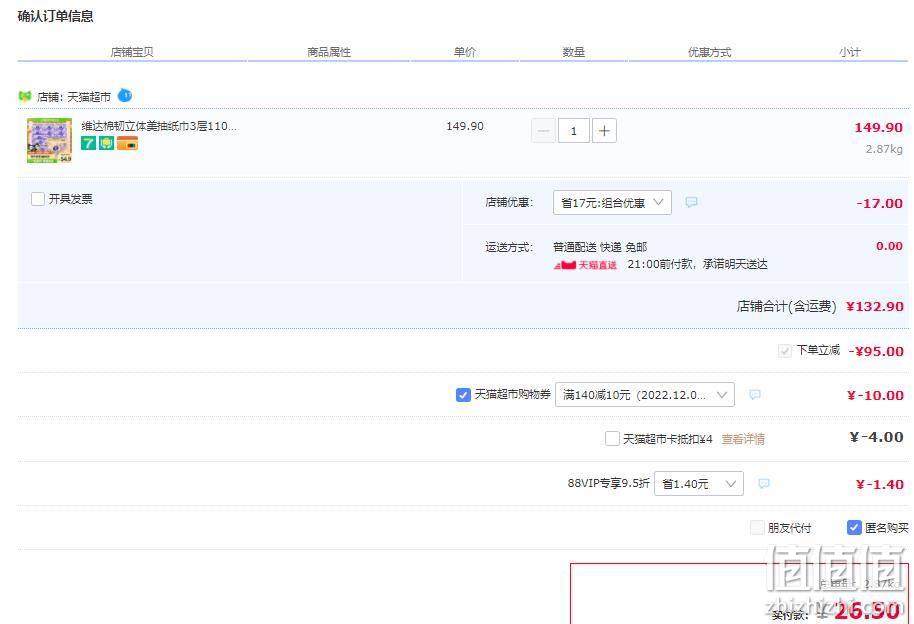Click the orange card icon under product title
This screenshot has height=624, width=914.
127,143
